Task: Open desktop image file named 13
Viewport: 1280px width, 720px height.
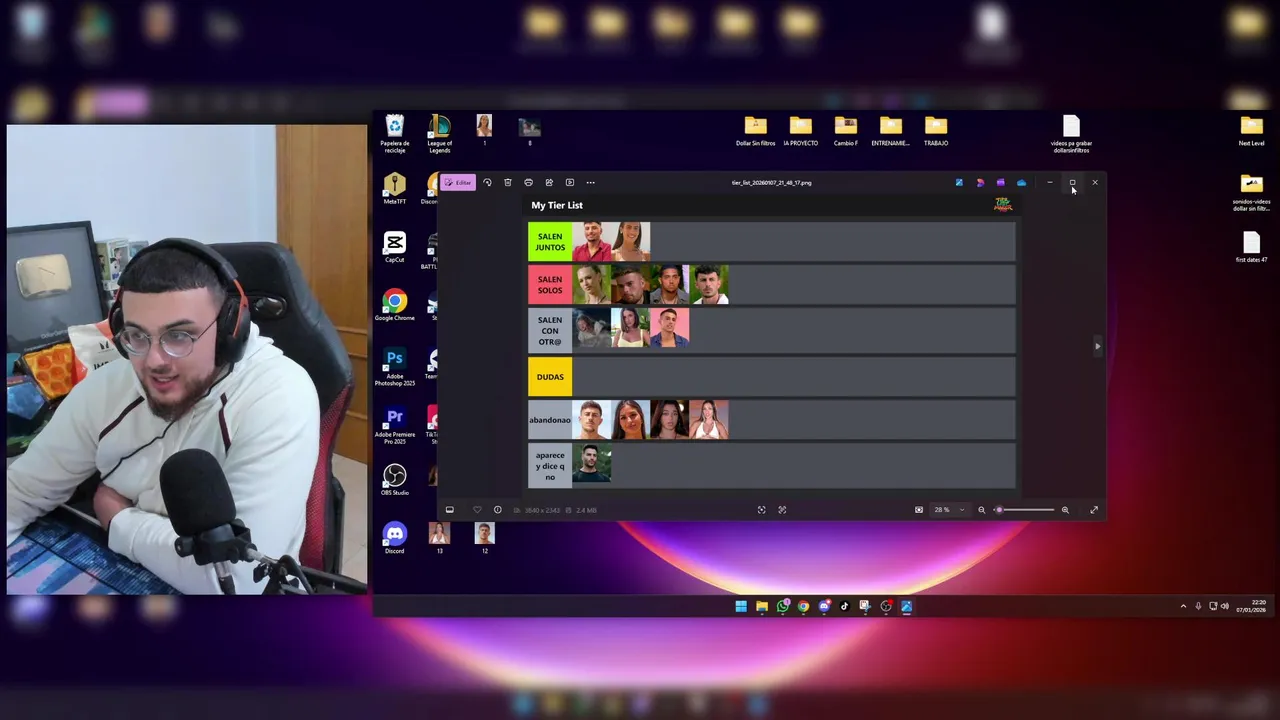Action: coord(439,538)
